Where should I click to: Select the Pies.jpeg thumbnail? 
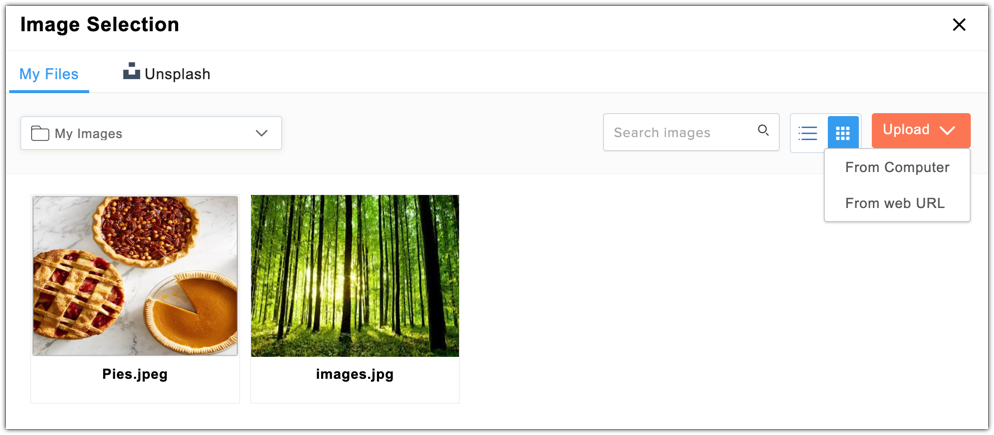pyautogui.click(x=135, y=276)
